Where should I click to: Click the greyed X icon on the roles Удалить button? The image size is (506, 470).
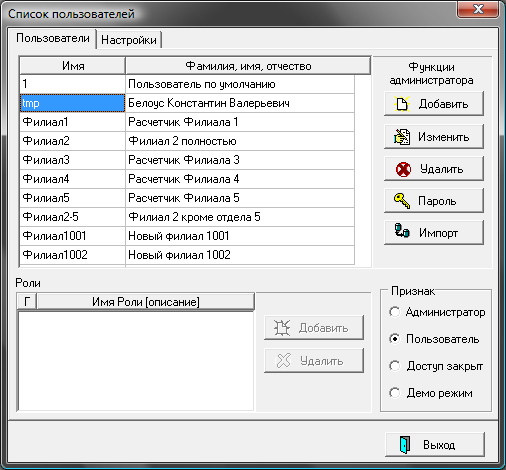(x=284, y=361)
